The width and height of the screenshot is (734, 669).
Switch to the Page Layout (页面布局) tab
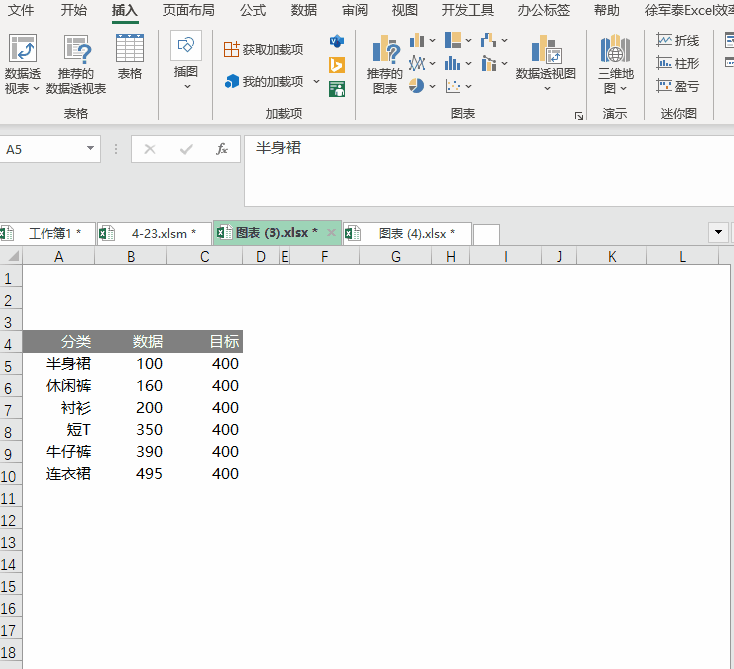coord(189,10)
